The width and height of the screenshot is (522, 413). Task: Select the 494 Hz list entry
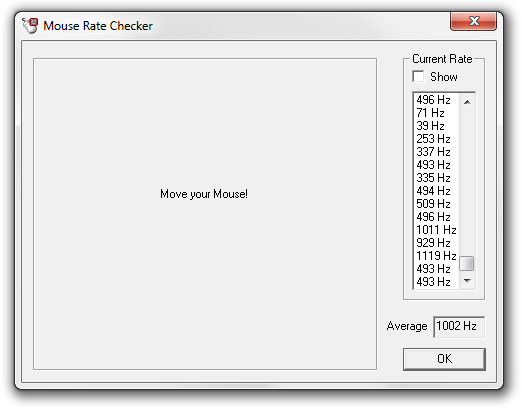coord(436,191)
